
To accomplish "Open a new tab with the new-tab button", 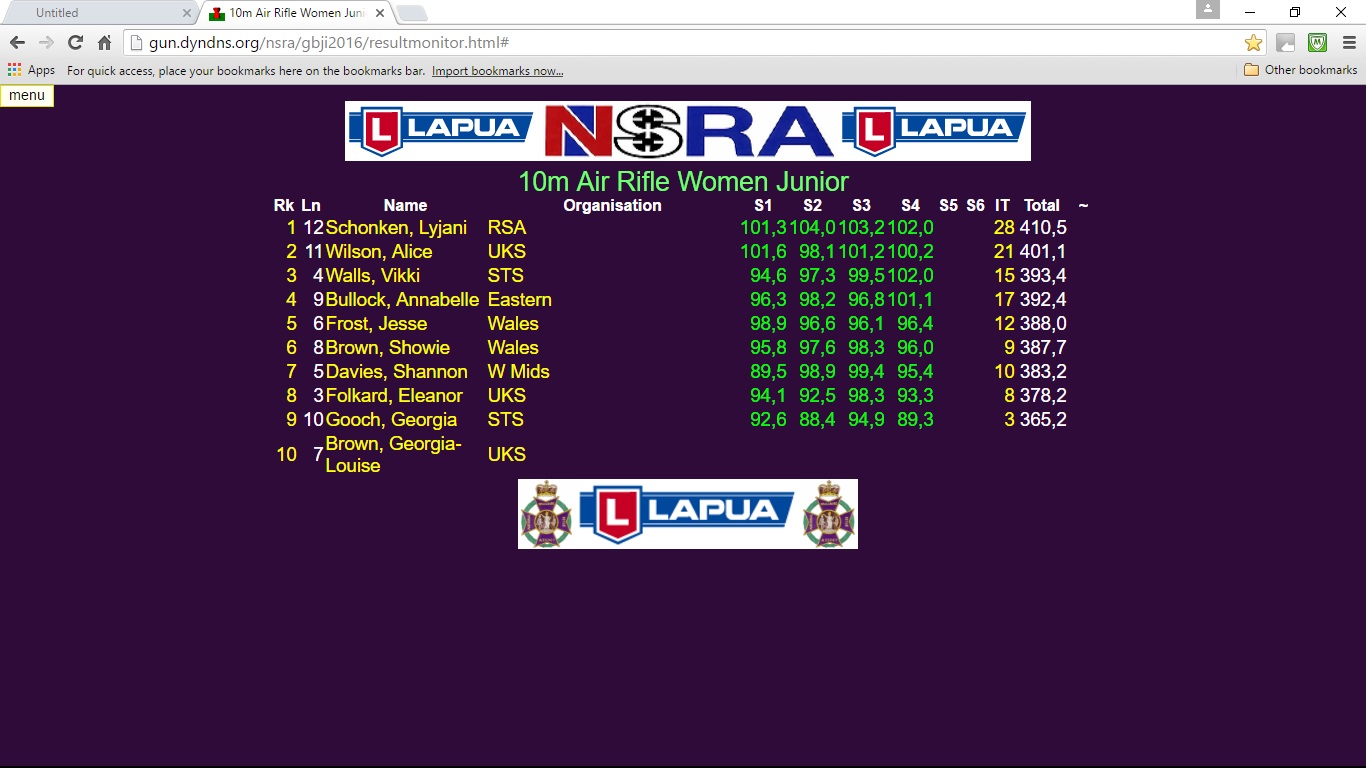I will [411, 13].
